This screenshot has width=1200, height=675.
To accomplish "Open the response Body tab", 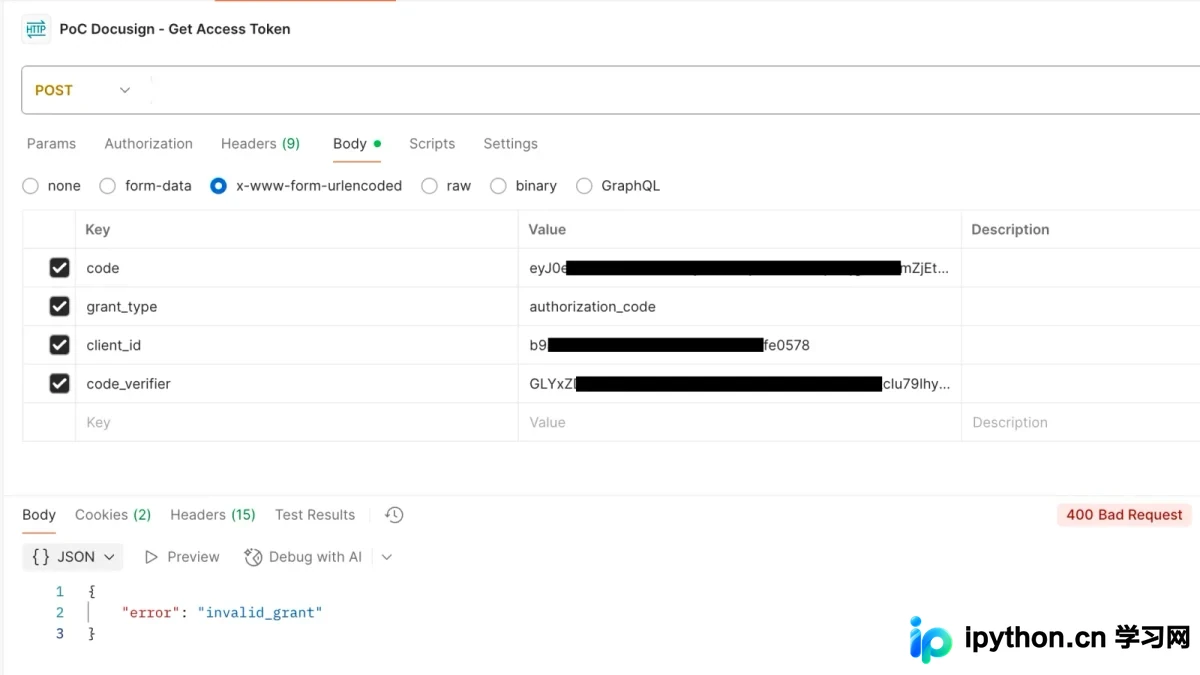I will click(x=39, y=515).
